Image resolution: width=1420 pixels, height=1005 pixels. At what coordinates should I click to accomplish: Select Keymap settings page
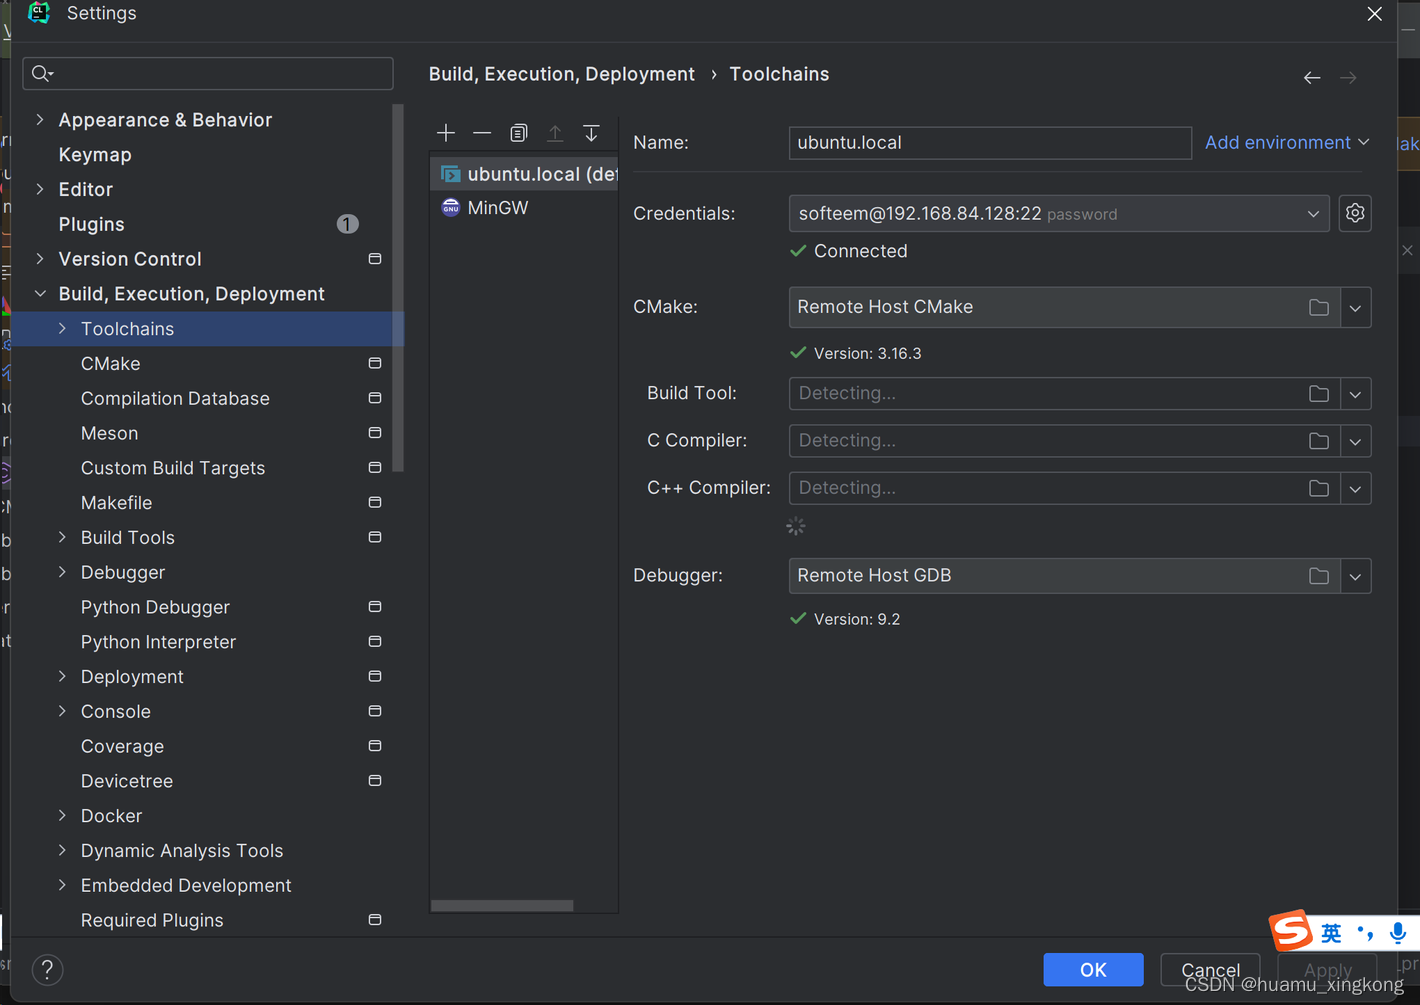pyautogui.click(x=95, y=155)
